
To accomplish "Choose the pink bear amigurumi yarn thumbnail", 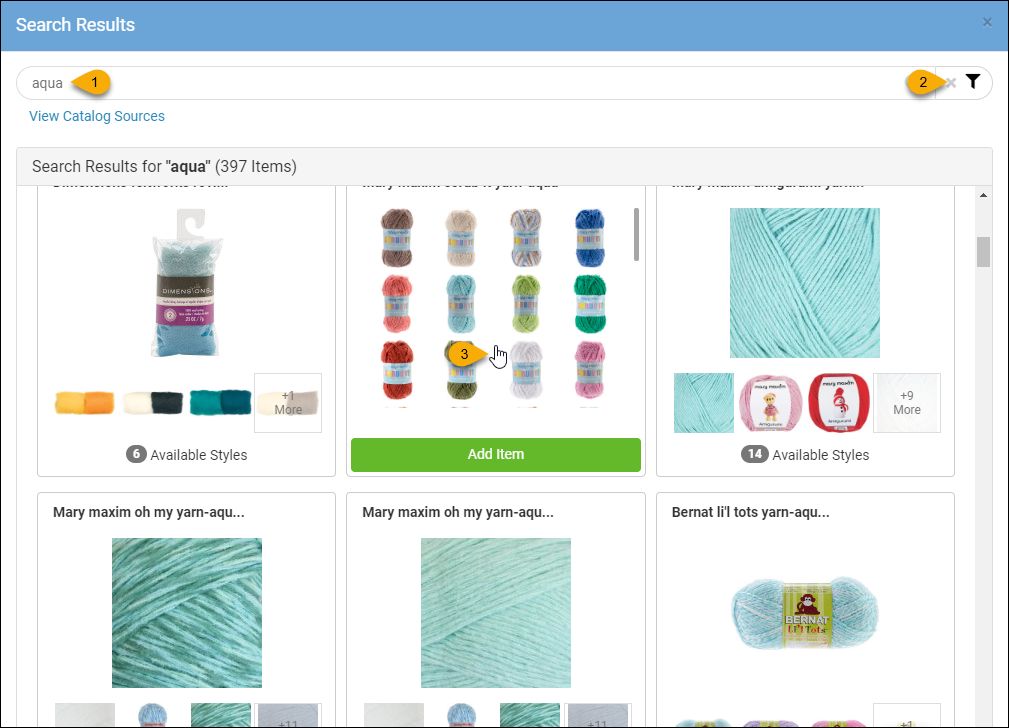I will pos(770,403).
